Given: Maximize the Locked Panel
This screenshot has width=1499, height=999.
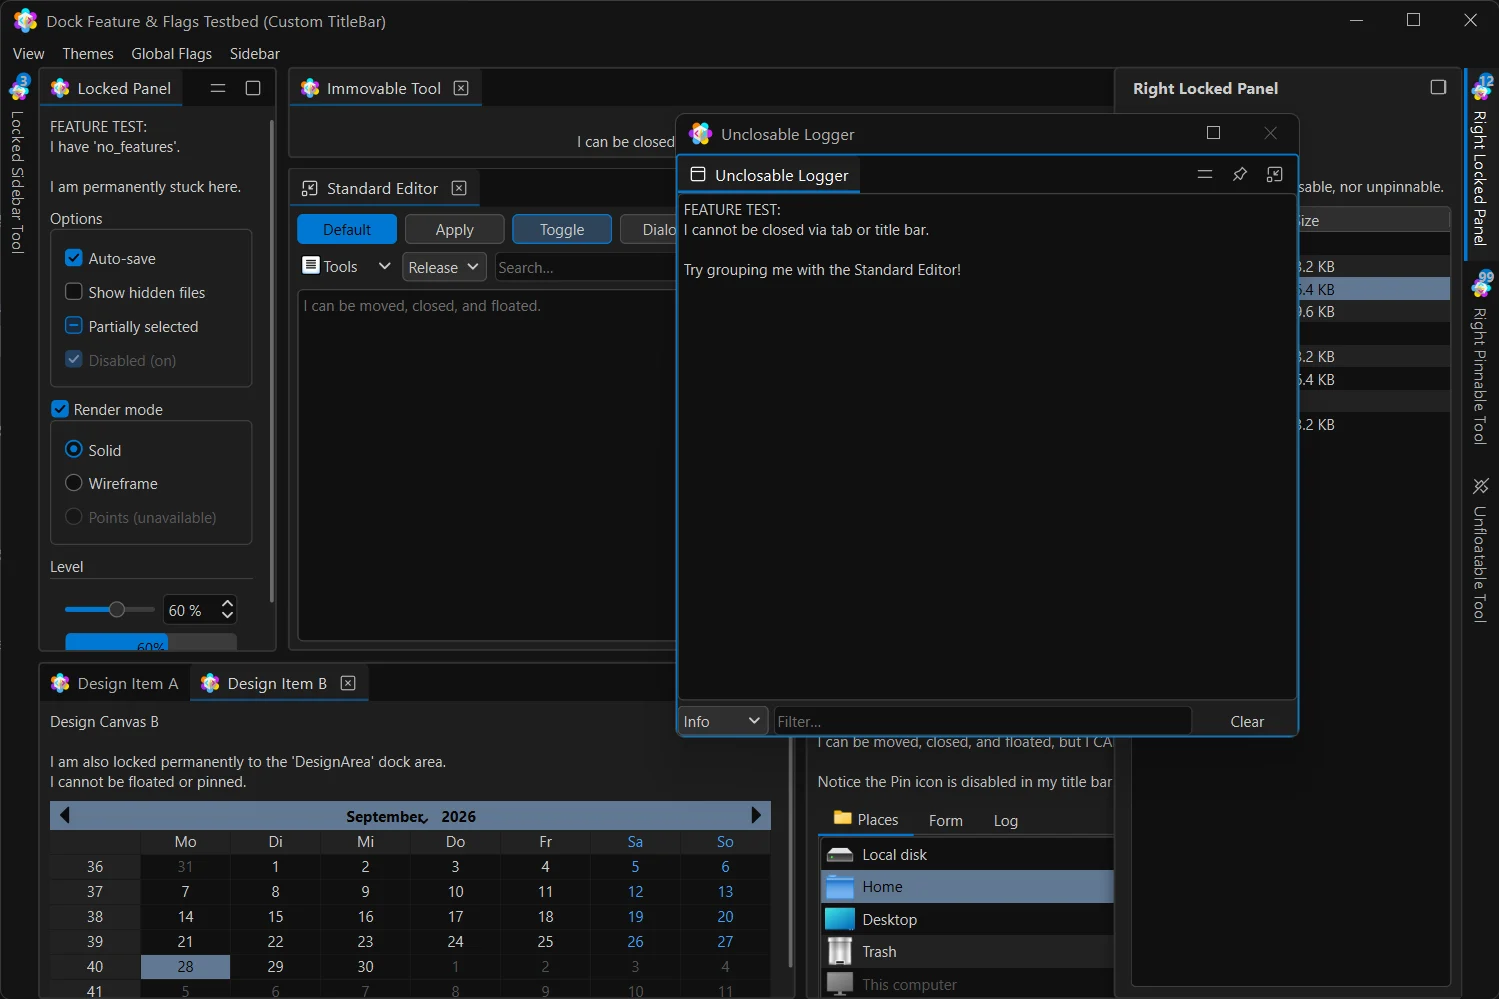Looking at the screenshot, I should click(x=253, y=88).
